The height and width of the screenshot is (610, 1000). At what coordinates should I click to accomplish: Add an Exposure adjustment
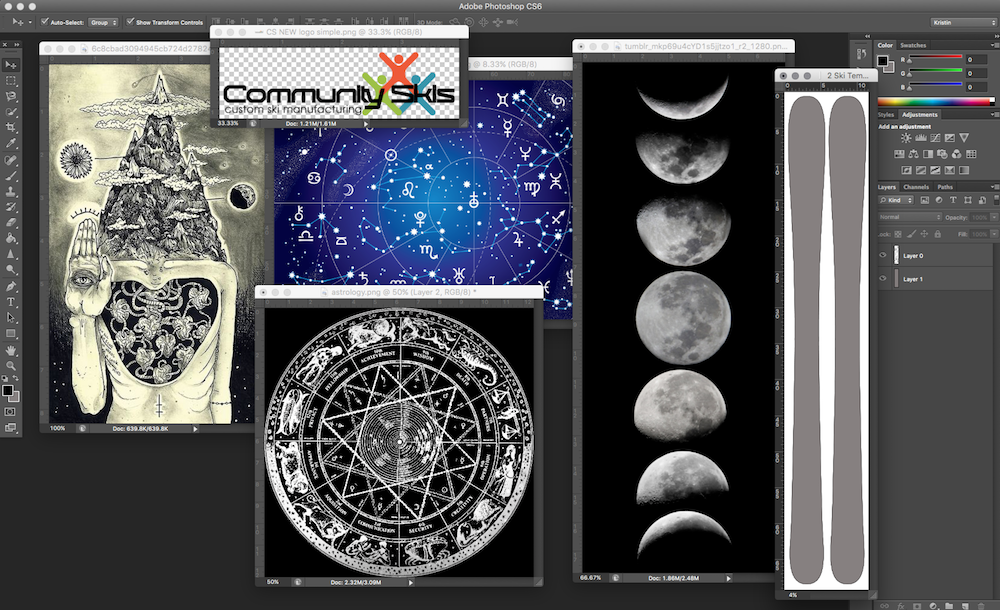pos(950,138)
